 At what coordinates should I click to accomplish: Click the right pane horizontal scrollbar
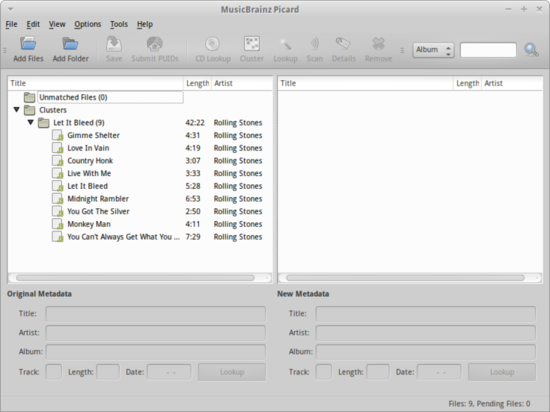pos(405,278)
